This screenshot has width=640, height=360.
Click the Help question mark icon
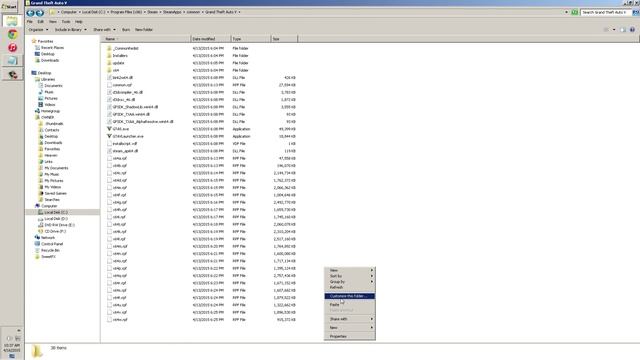(632, 29)
